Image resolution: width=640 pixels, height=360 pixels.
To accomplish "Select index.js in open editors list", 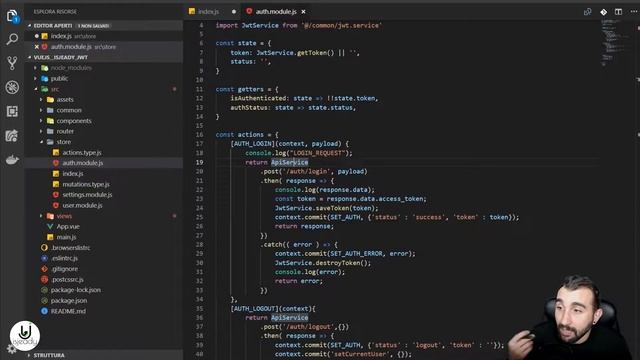I will point(61,36).
